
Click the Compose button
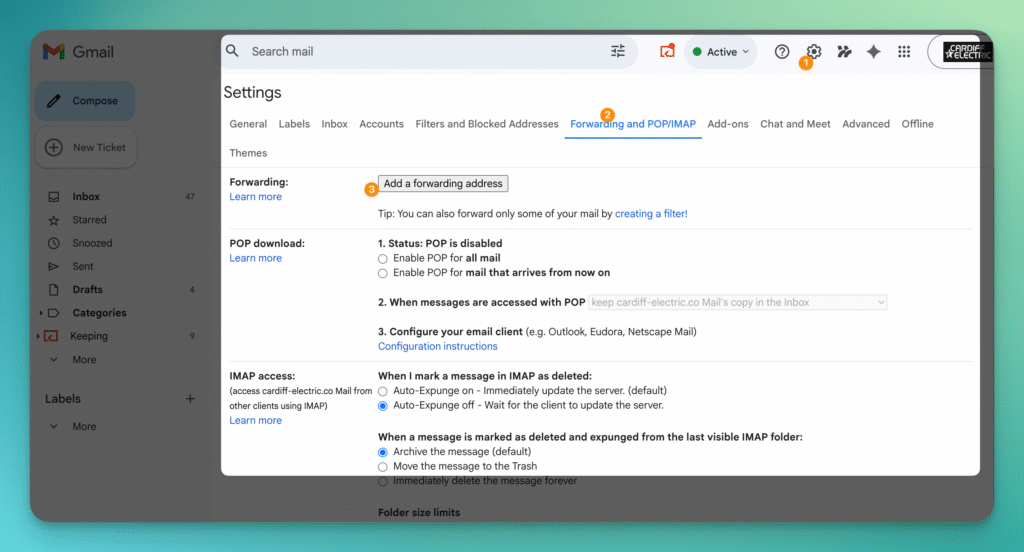tap(86, 101)
